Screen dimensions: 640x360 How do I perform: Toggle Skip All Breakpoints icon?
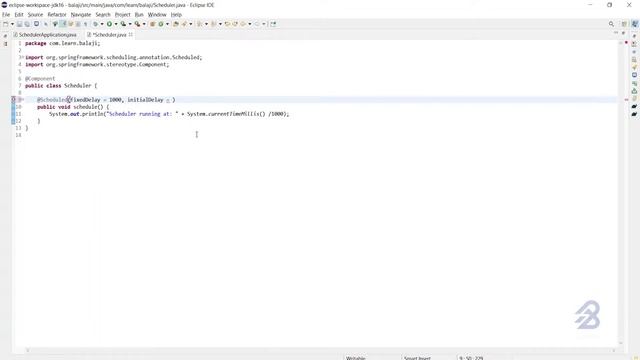pyautogui.click(x=46, y=24)
